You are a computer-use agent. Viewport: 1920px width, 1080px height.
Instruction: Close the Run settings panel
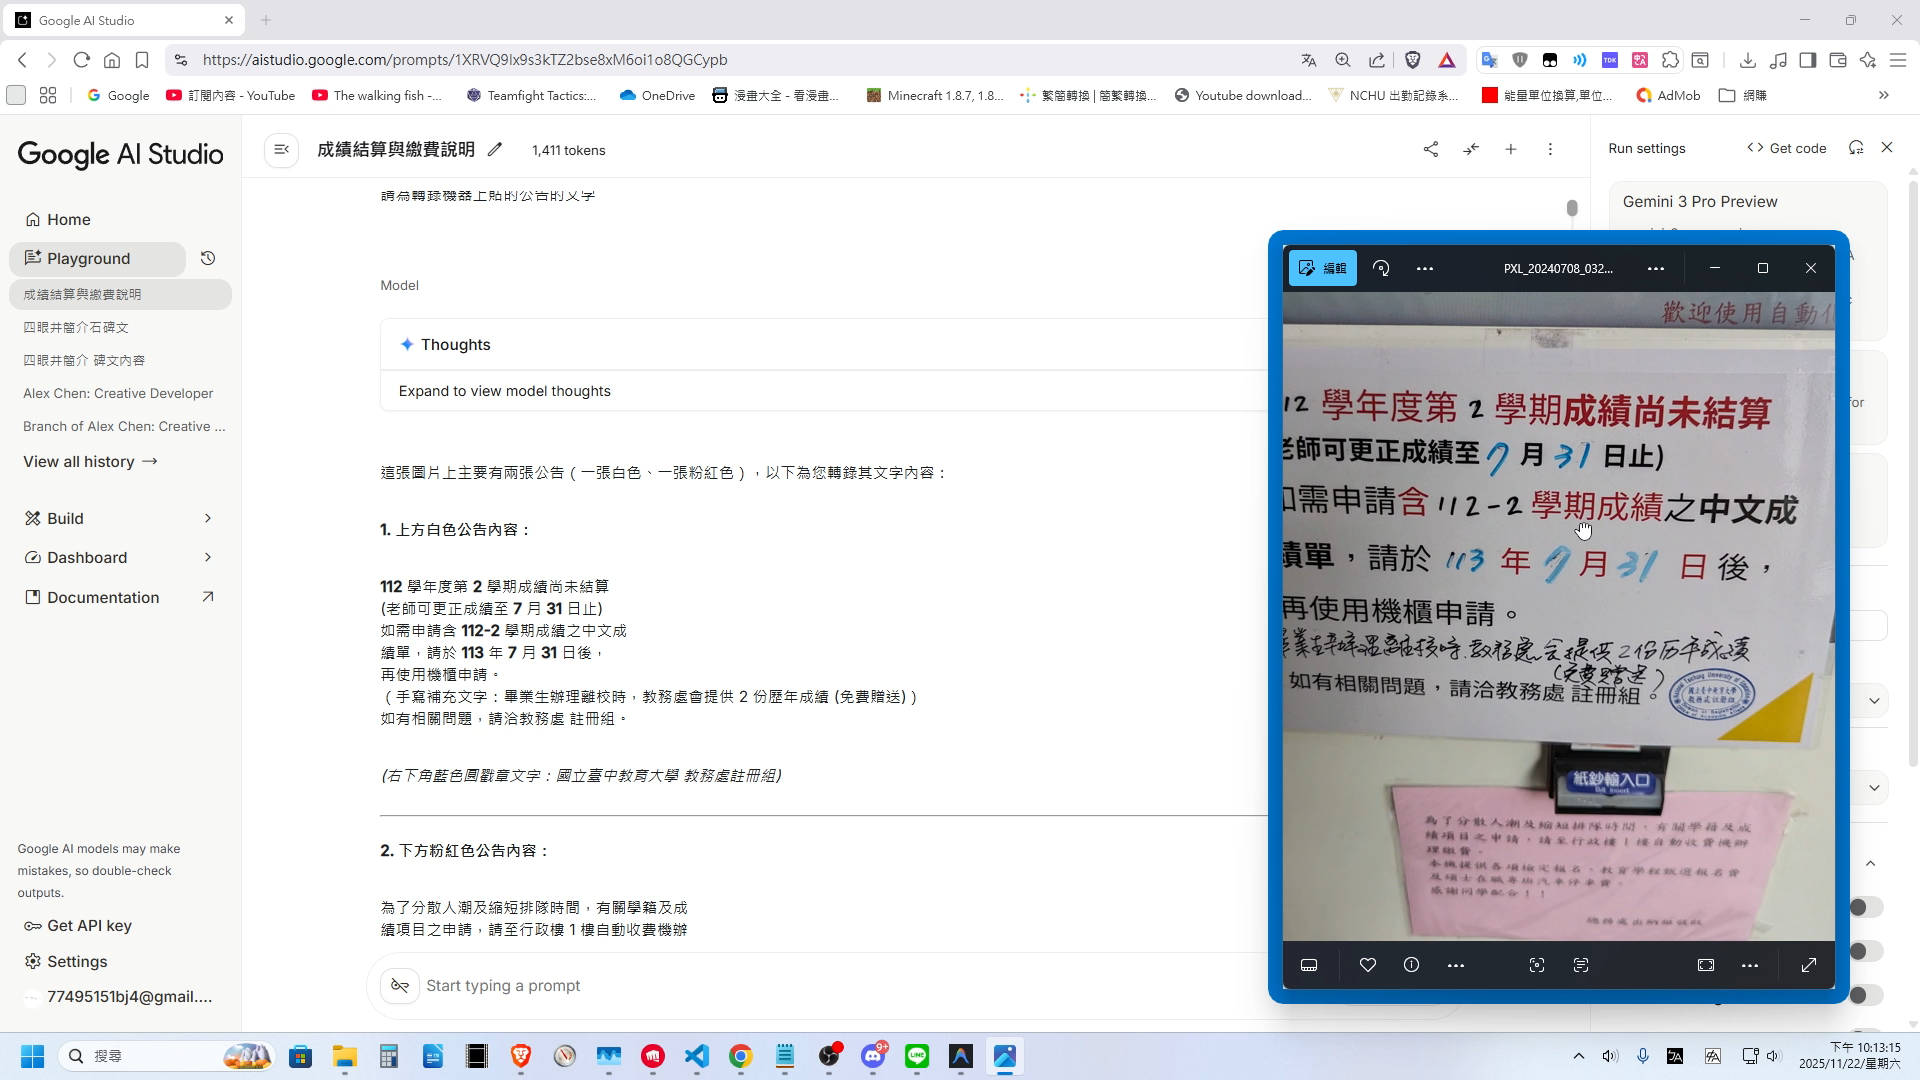coord(1887,147)
